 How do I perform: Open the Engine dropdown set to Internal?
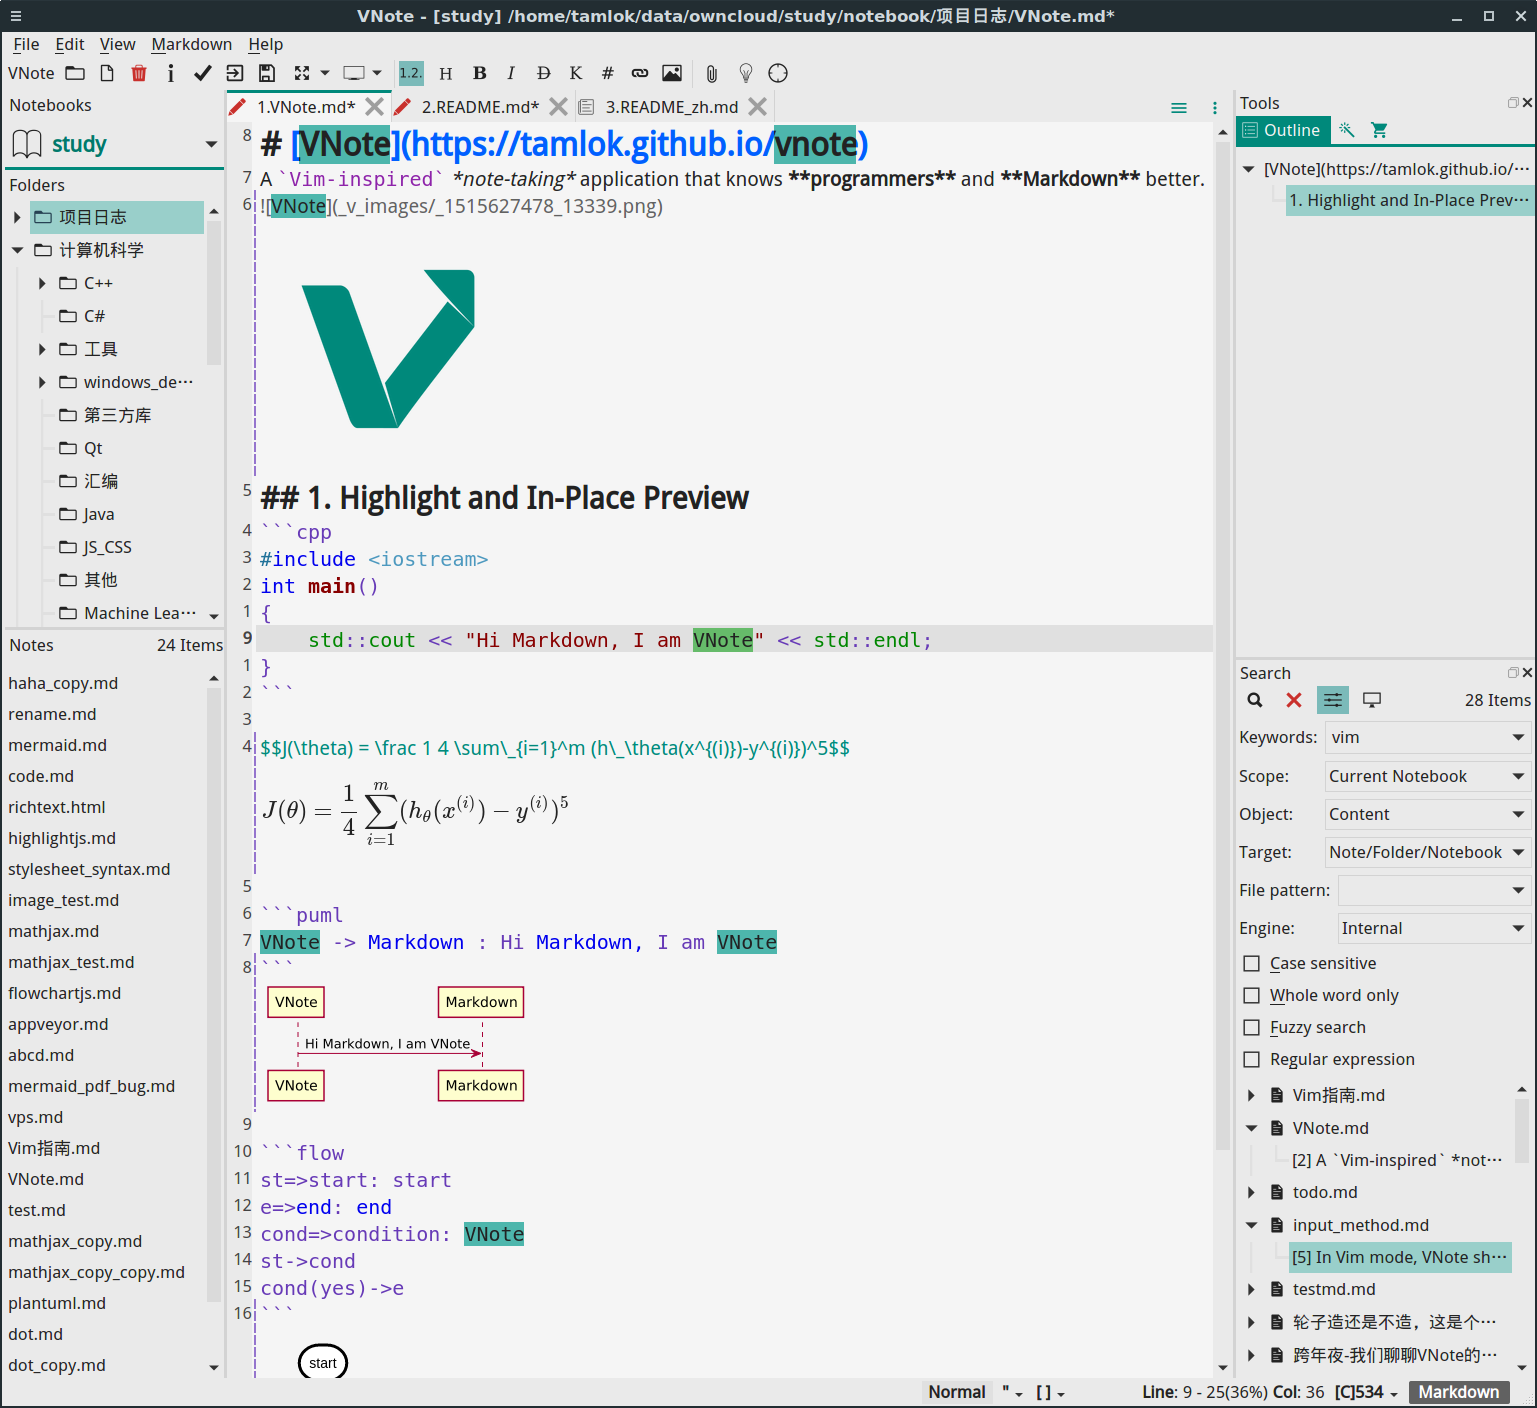(x=1432, y=928)
